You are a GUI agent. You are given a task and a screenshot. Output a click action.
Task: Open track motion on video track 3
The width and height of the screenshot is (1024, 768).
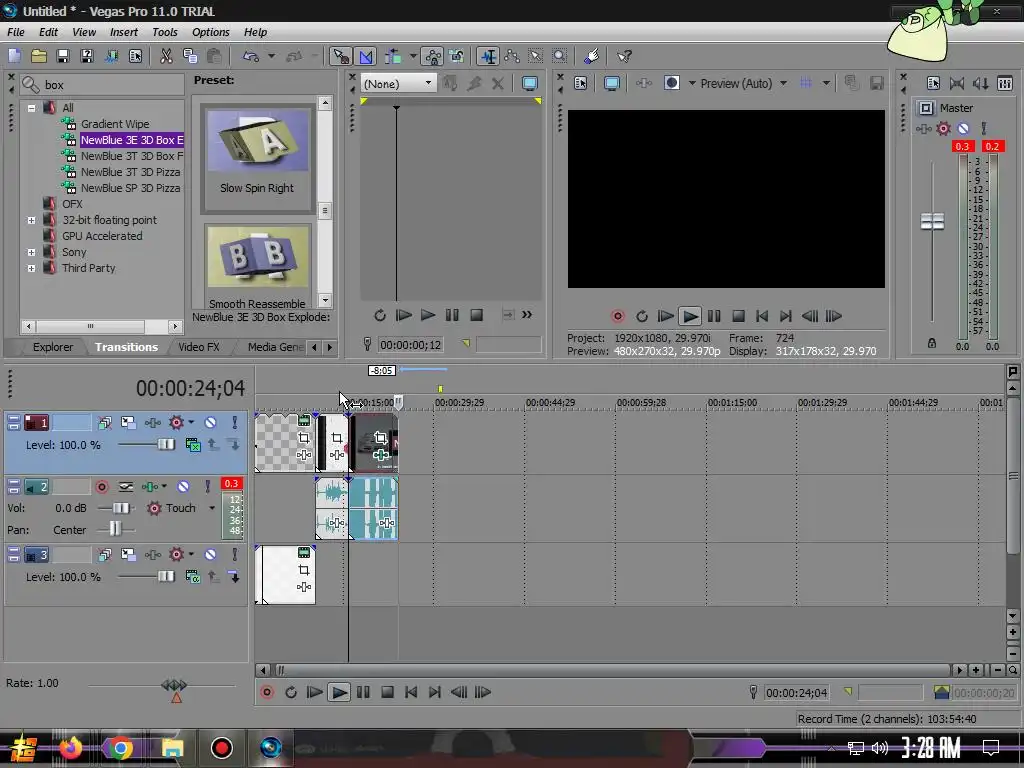coord(128,554)
